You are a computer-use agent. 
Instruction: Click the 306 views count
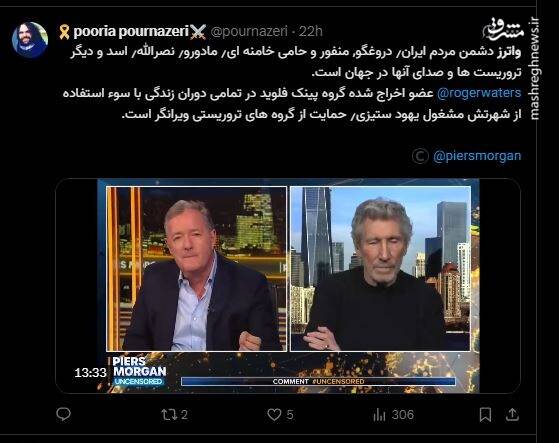coord(403,414)
